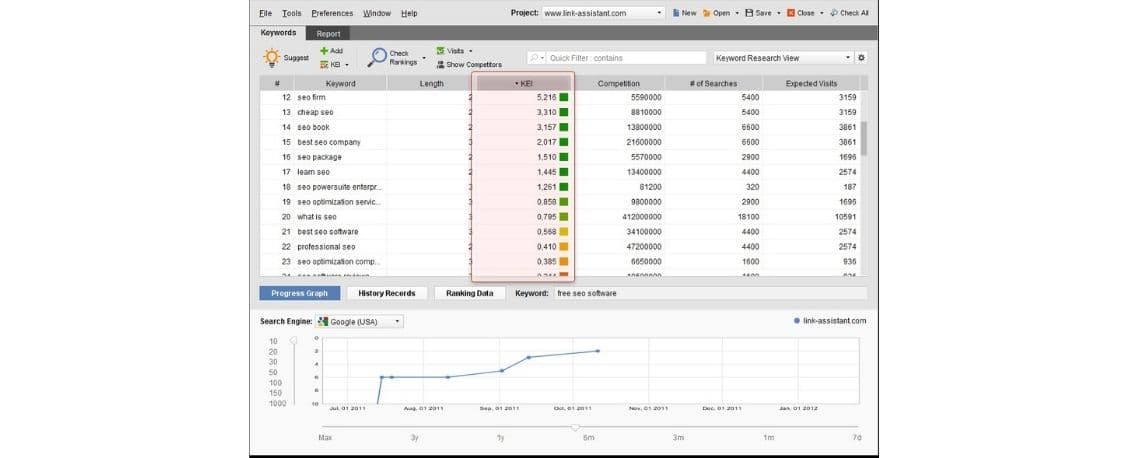Select the row 'learn seo'
The height and width of the screenshot is (458, 1128).
pyautogui.click(x=560, y=172)
